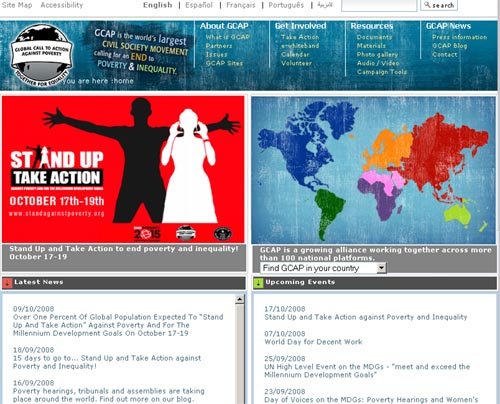Click the Stand Up Take Action banner image
The width and height of the screenshot is (500, 404).
(123, 169)
